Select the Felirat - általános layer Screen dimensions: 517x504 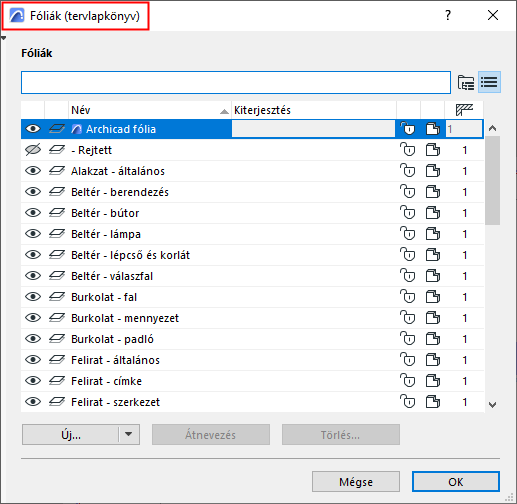tap(252, 360)
